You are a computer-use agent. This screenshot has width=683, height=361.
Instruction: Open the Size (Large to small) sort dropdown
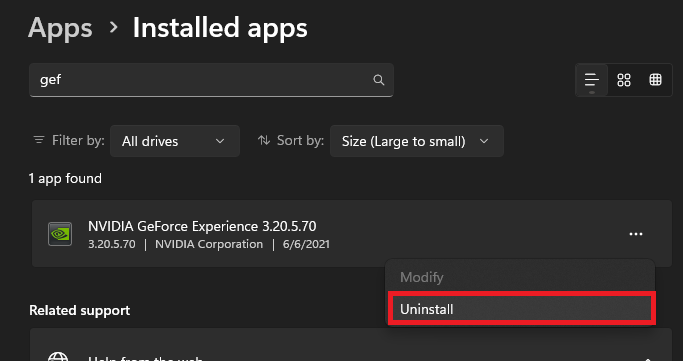(x=416, y=141)
